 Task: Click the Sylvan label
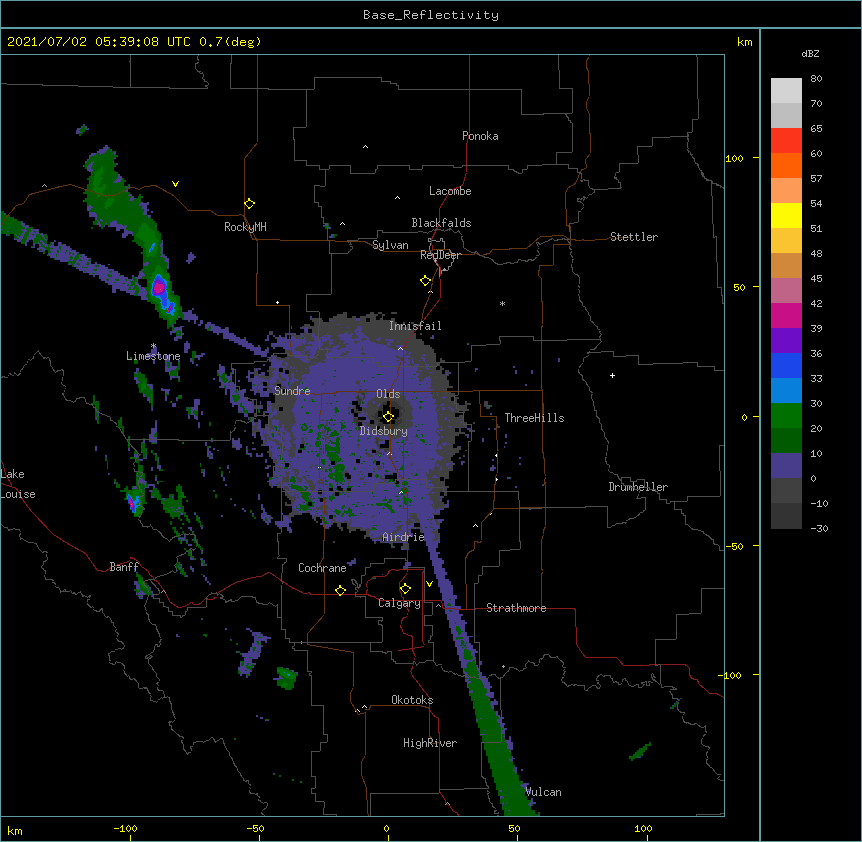click(x=390, y=245)
